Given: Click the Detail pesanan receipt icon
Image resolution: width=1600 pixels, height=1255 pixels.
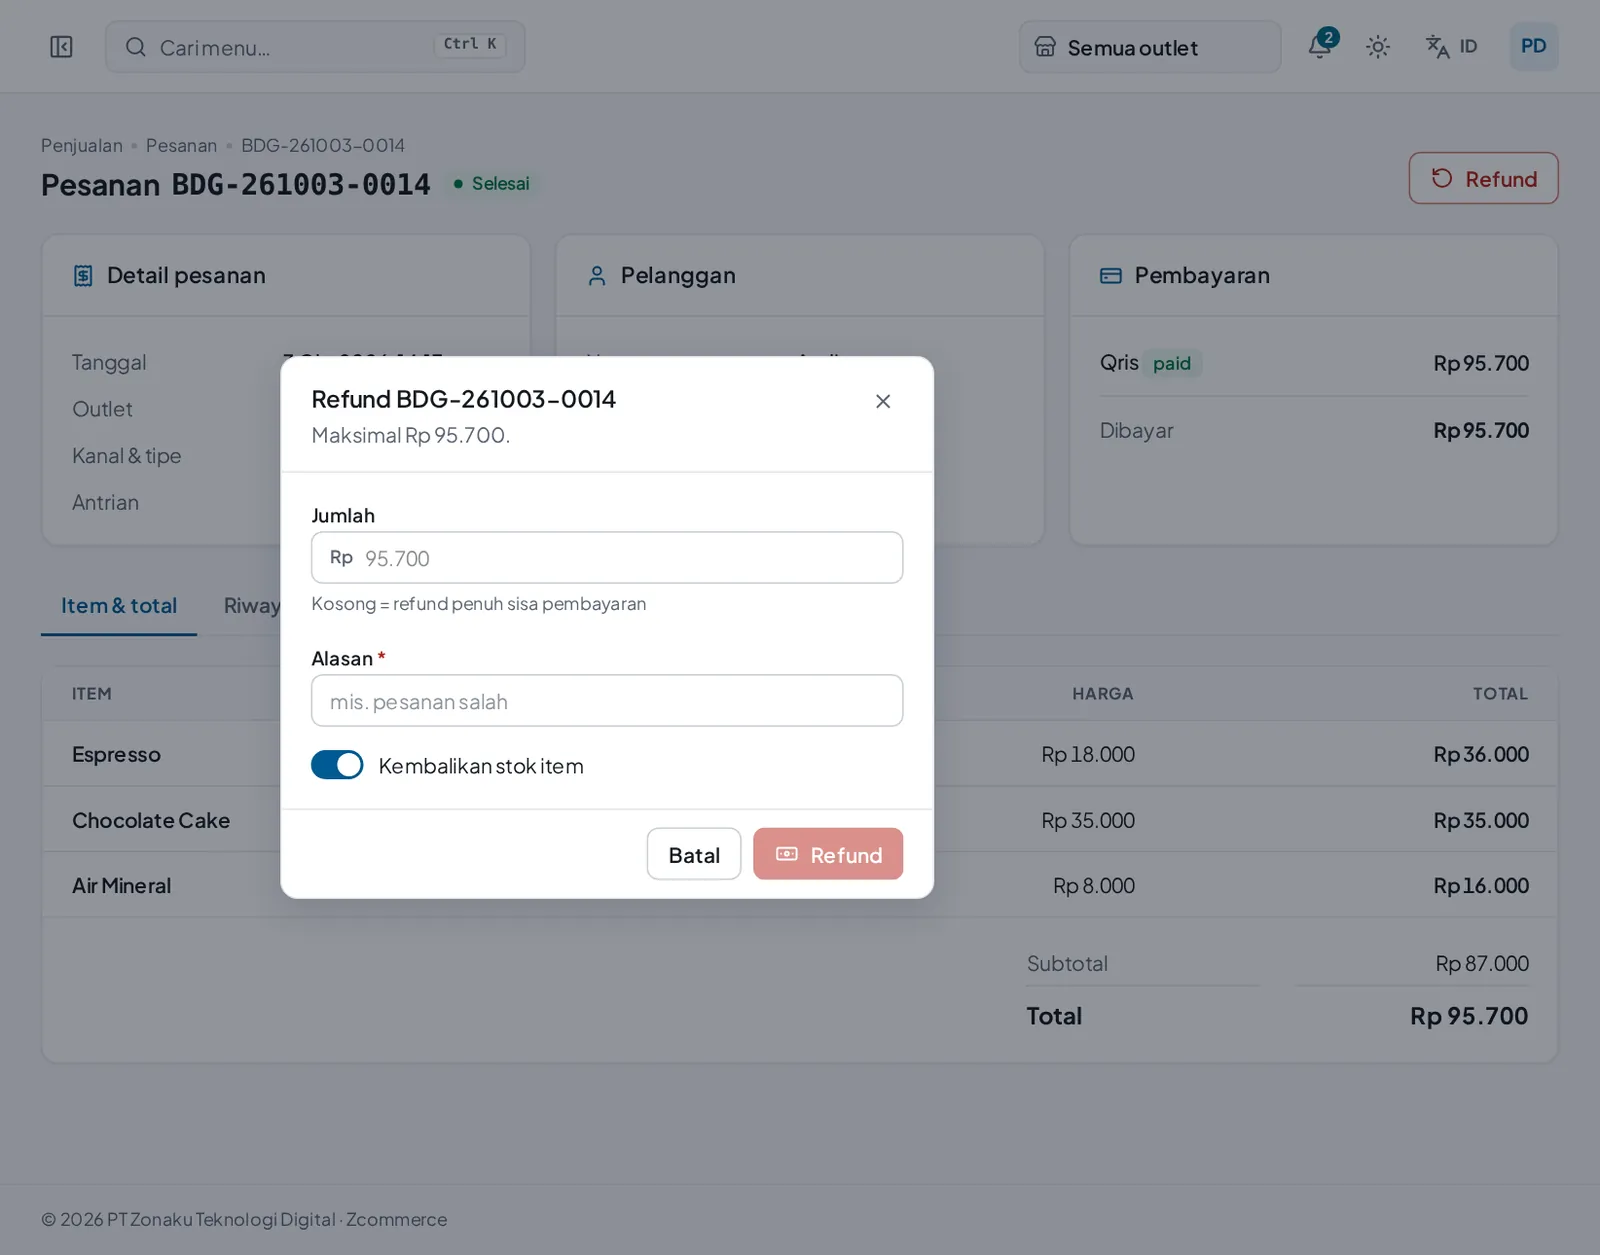Looking at the screenshot, I should (83, 276).
